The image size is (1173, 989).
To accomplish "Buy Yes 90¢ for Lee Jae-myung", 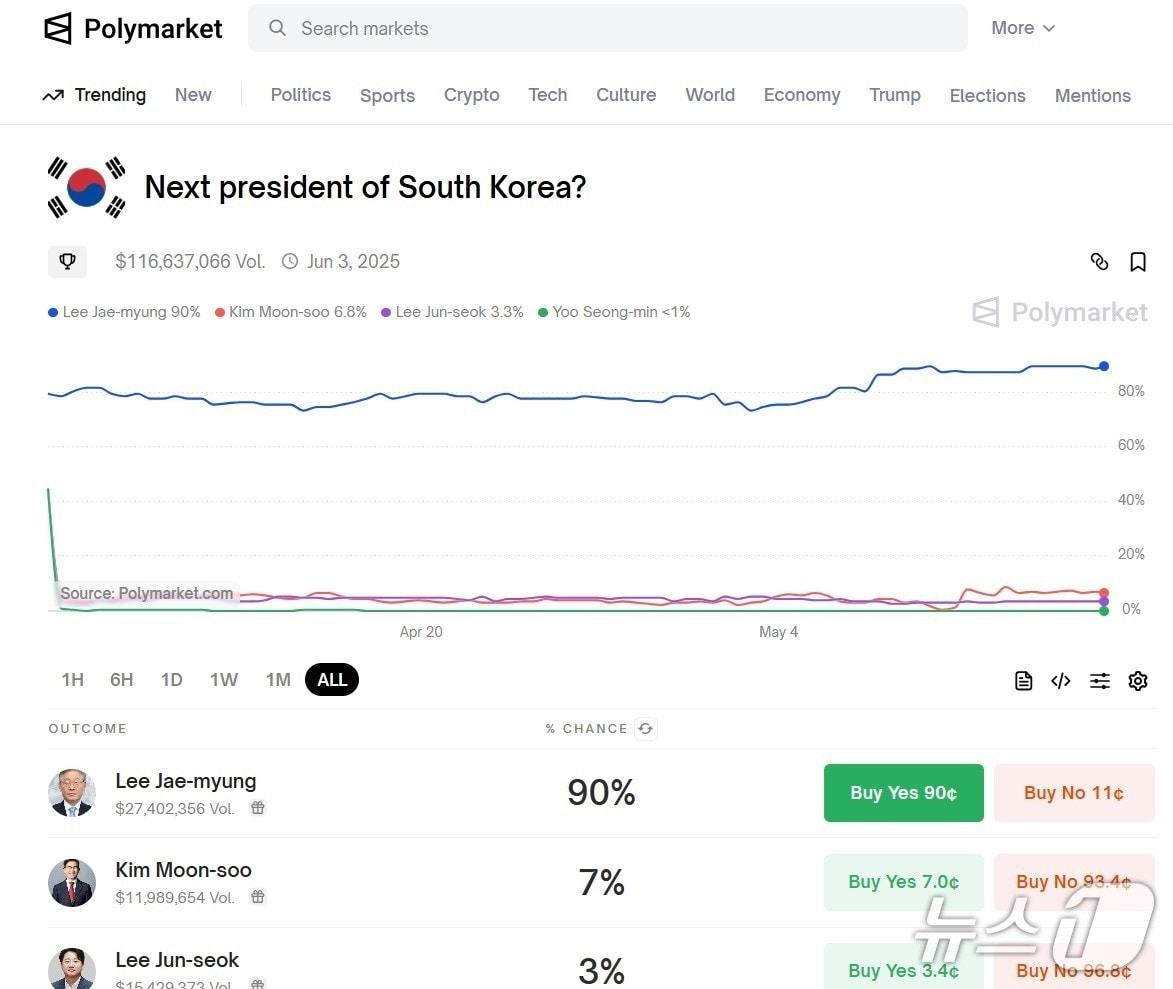I will (x=903, y=793).
